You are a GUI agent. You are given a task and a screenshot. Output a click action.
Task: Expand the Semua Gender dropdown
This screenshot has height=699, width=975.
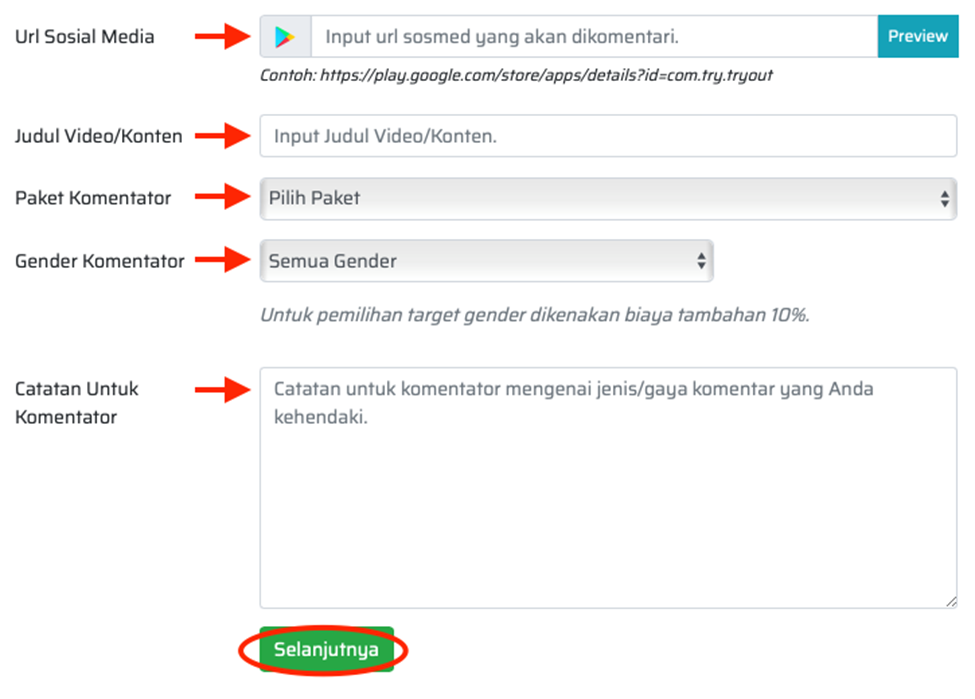486,261
